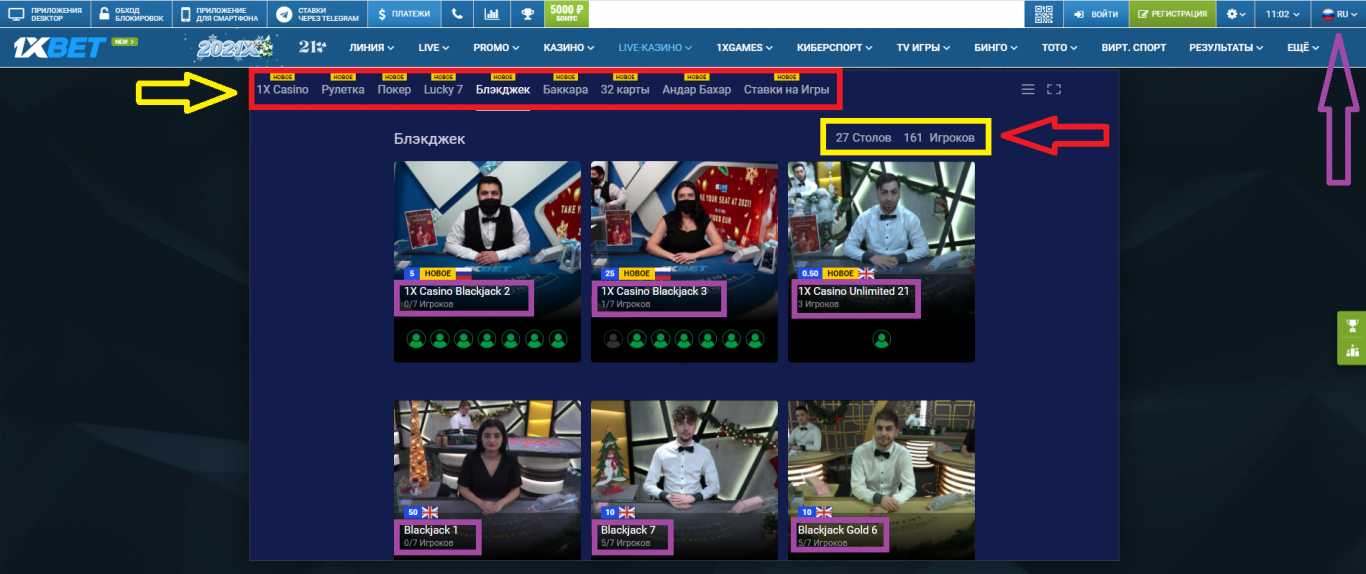Image resolution: width=1366 pixels, height=574 pixels.
Task: Open the settings gear dropdown
Action: pos(1236,14)
